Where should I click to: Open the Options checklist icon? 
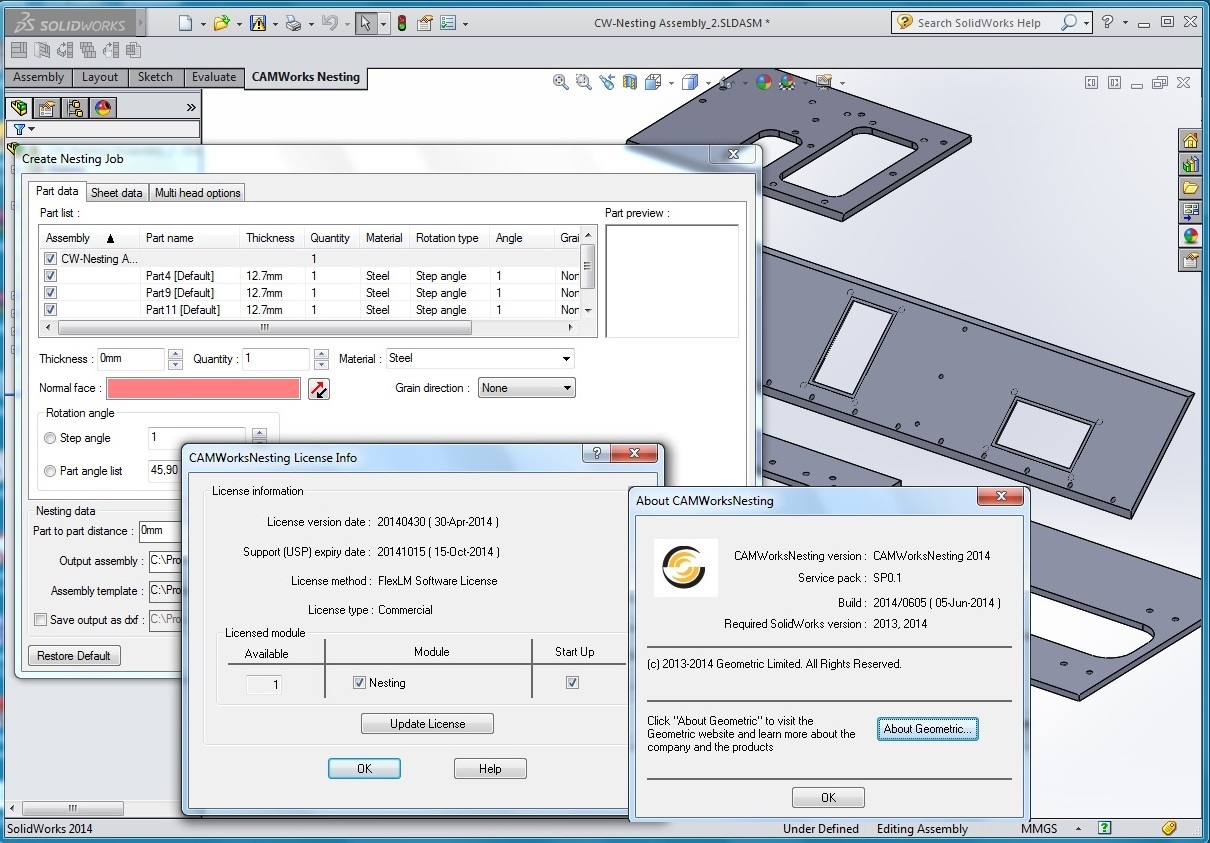(448, 23)
